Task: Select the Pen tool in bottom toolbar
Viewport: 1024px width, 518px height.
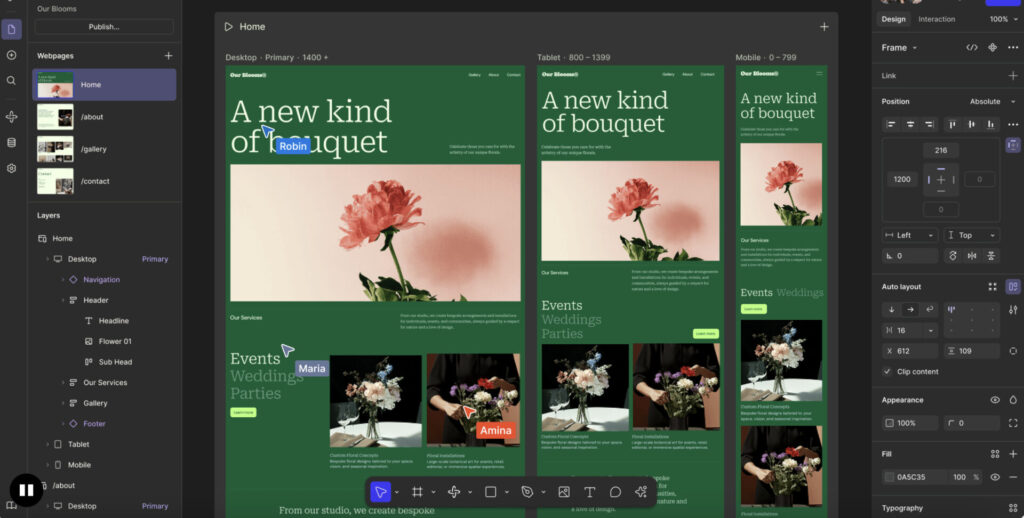Action: point(527,492)
